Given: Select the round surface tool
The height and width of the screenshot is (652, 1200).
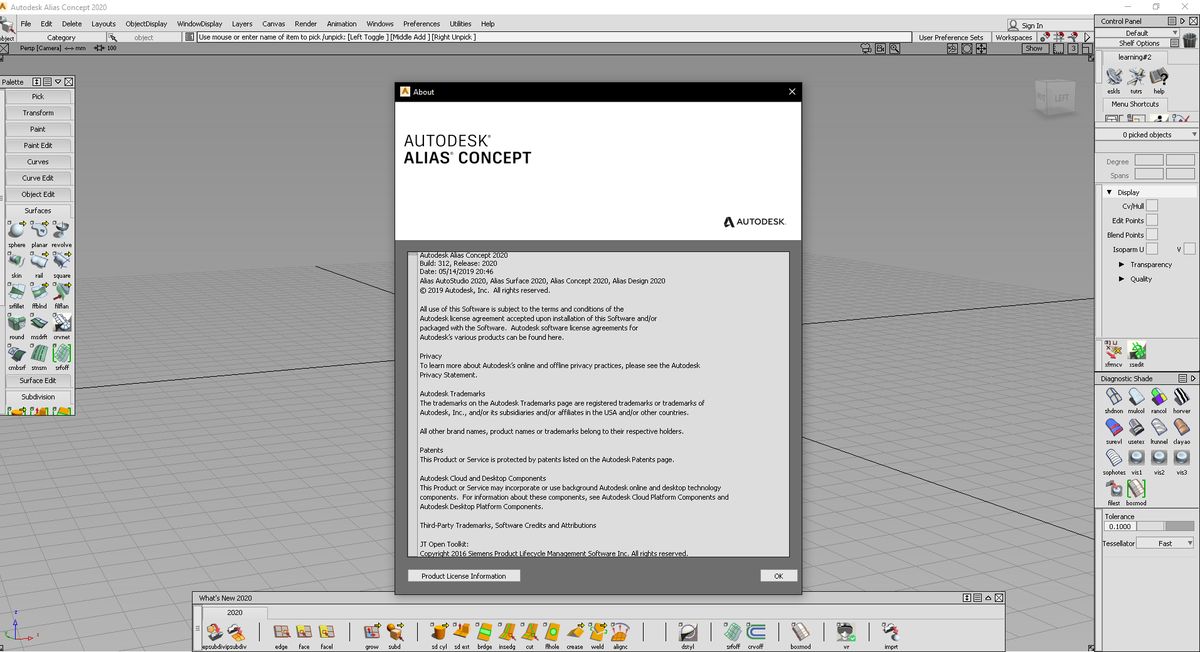Looking at the screenshot, I should click(x=17, y=323).
